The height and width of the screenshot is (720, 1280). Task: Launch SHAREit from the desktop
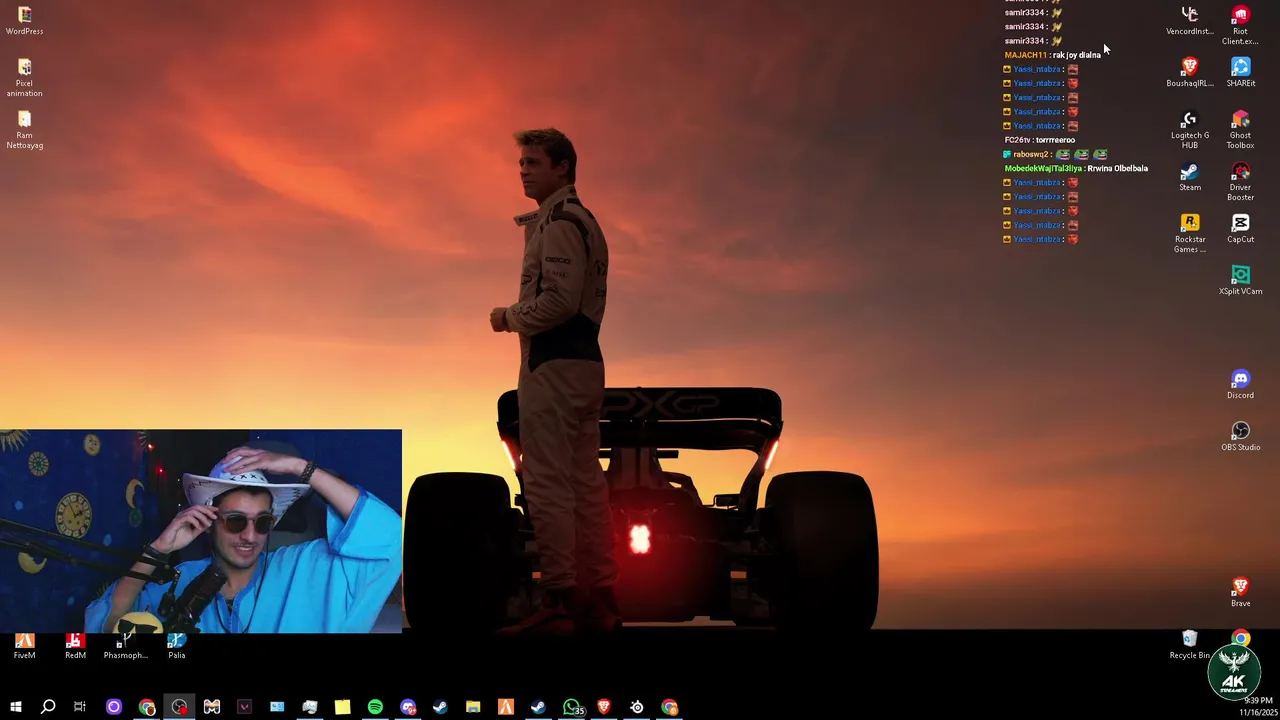[x=1240, y=73]
